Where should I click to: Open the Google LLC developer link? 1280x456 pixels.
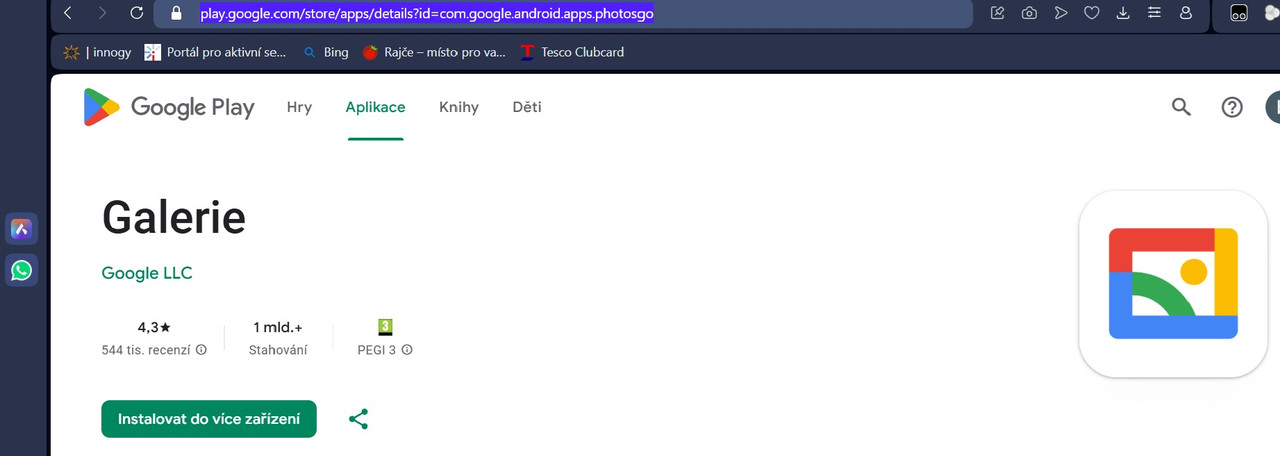pyautogui.click(x=147, y=273)
